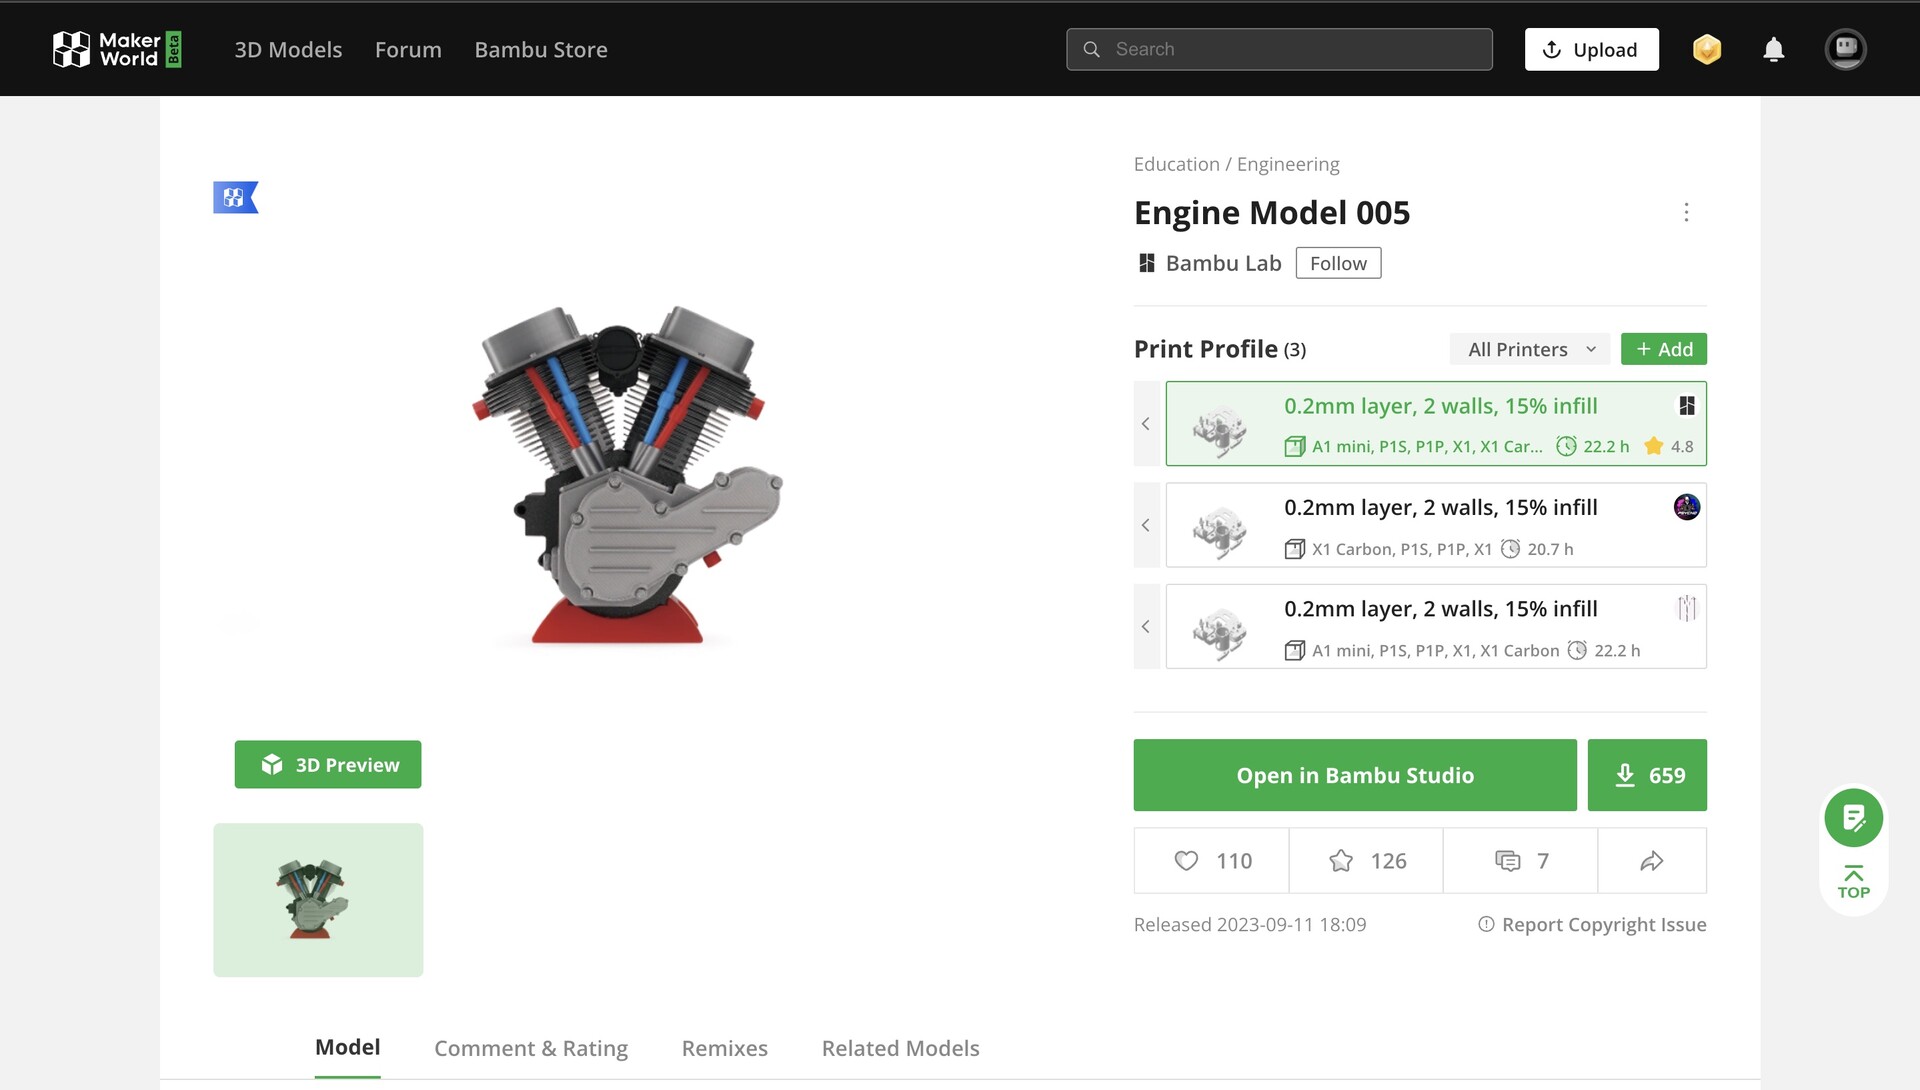Select the first print profile, rated 4.8
Image resolution: width=1920 pixels, height=1090 pixels.
(1435, 423)
